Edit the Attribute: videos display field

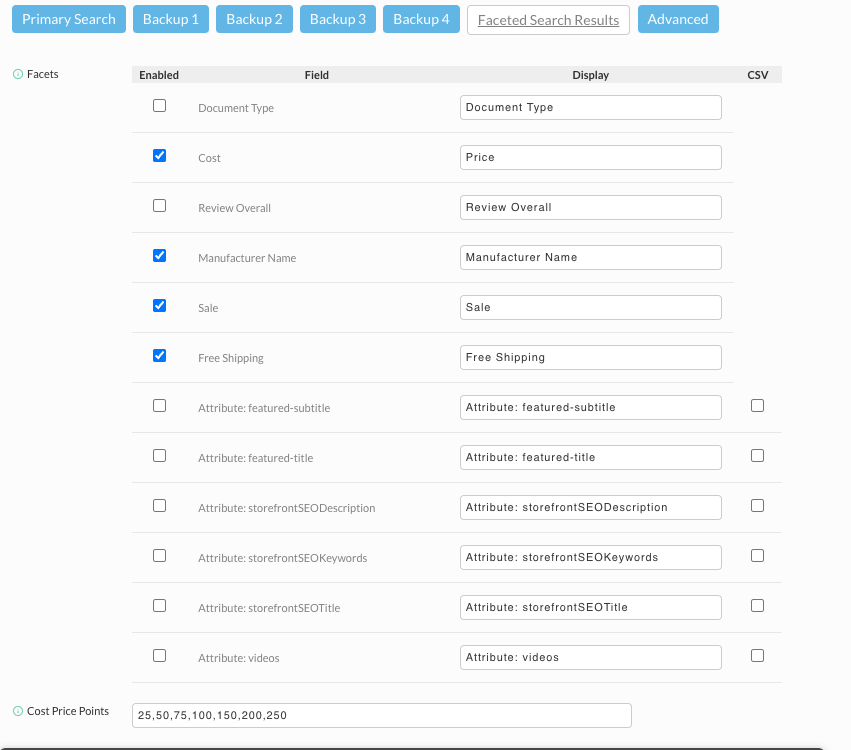click(x=590, y=657)
